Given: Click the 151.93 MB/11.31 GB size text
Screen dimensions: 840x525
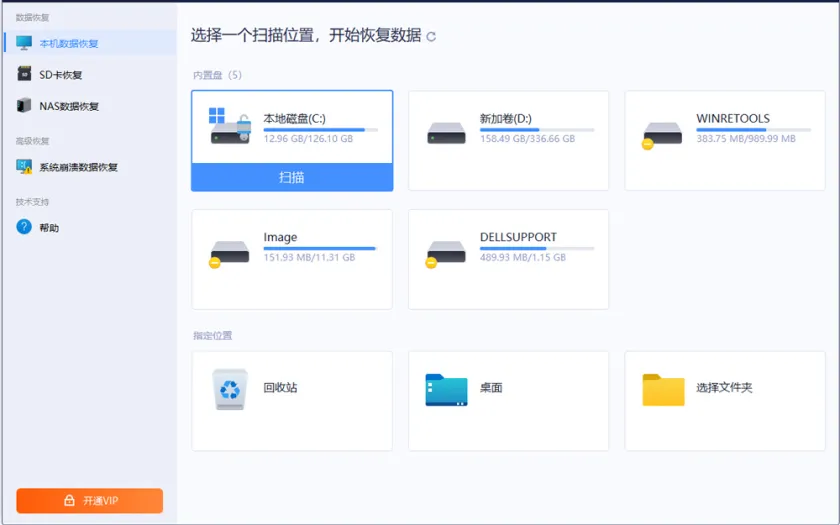Looking at the screenshot, I should coord(309,258).
